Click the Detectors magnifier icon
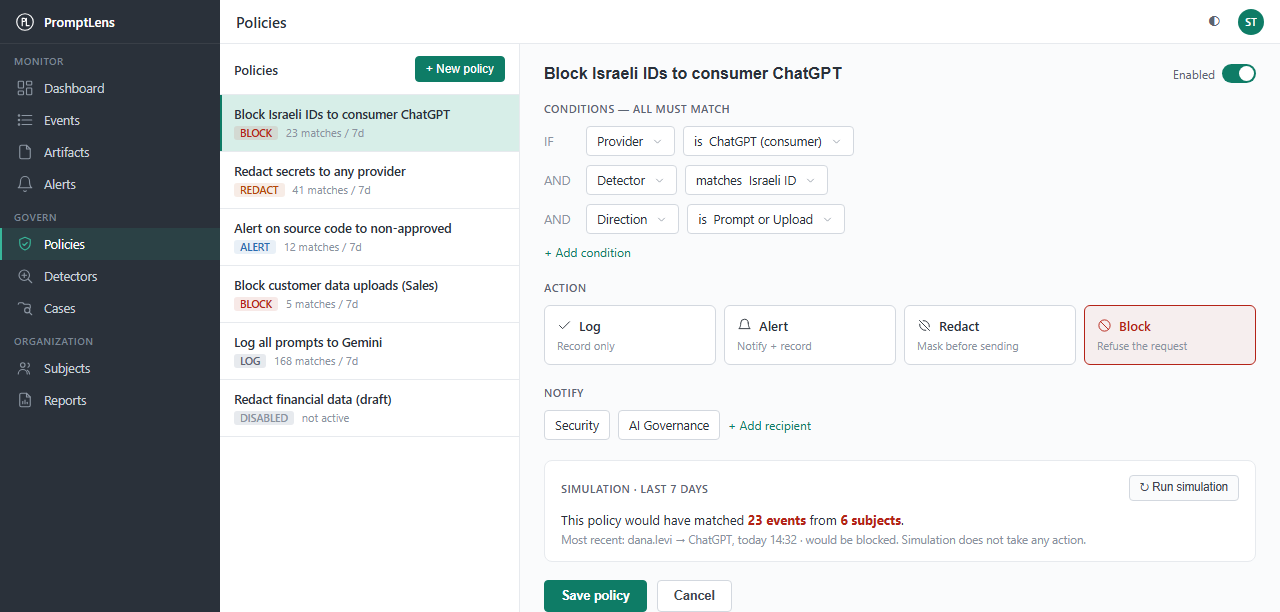Screen dimensions: 1280x612 (25, 276)
